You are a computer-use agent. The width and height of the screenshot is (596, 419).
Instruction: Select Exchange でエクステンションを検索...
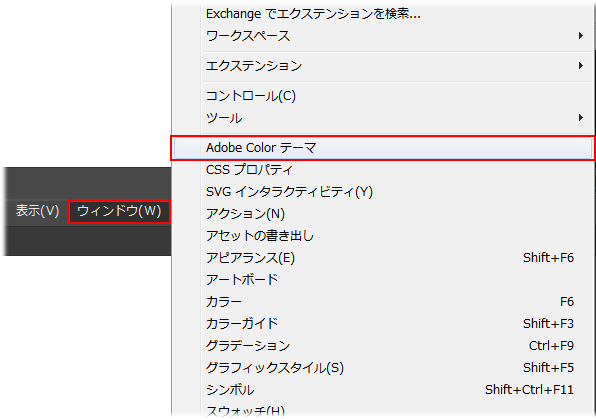coord(382,14)
